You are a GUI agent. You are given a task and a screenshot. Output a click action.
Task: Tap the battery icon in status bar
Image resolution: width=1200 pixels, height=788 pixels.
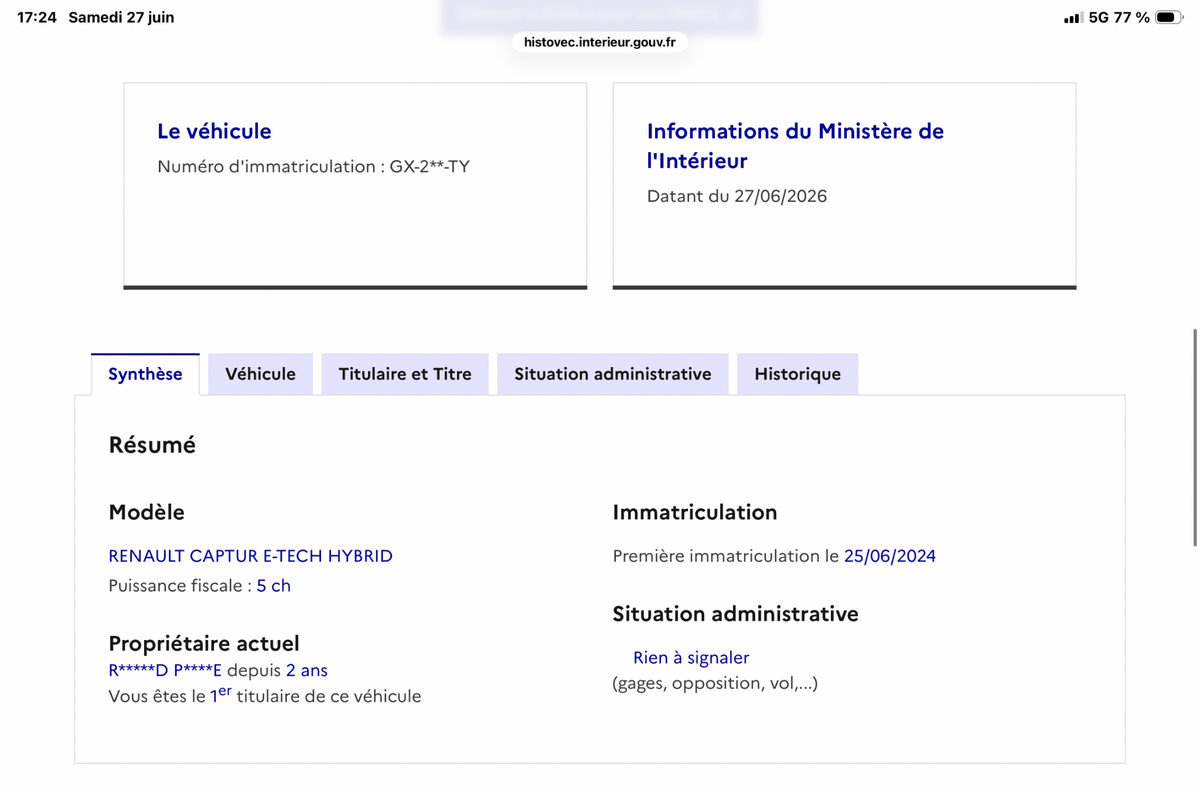pyautogui.click(x=1168, y=18)
